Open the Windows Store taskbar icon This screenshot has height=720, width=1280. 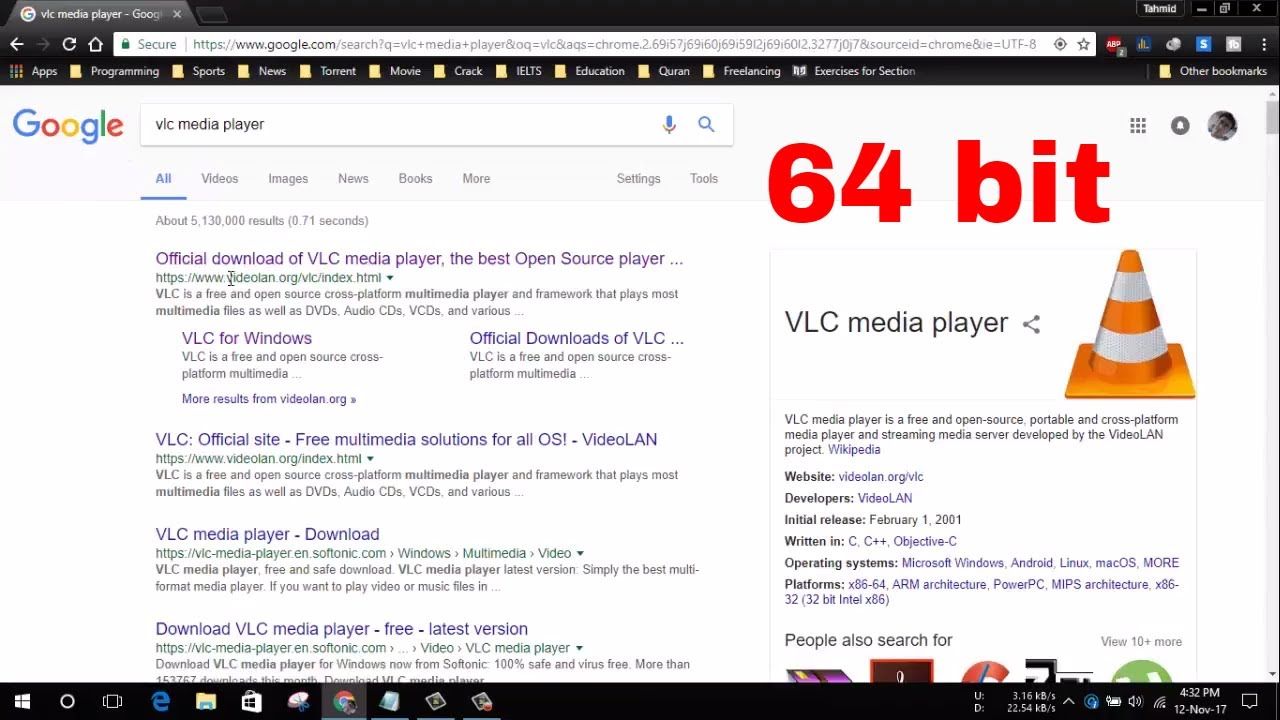click(251, 701)
